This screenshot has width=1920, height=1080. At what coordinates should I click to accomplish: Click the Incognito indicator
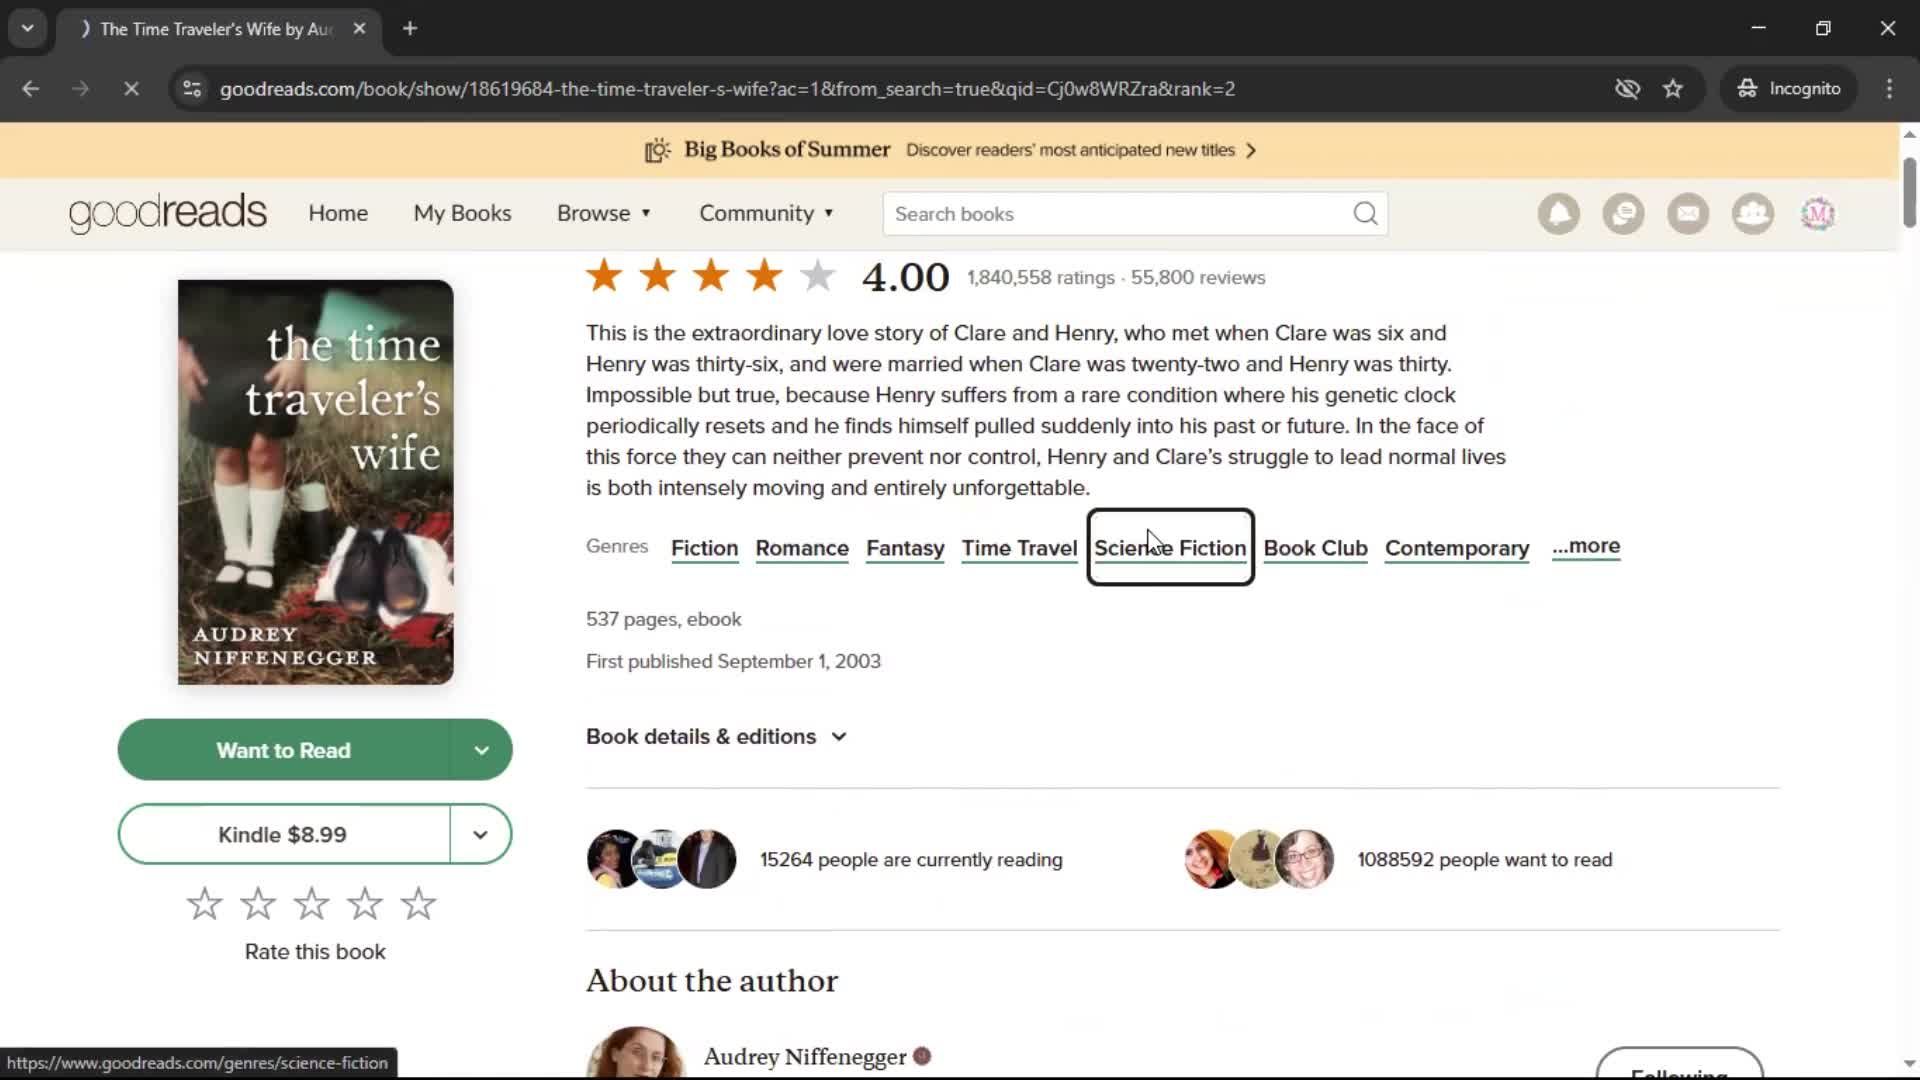[1789, 89]
